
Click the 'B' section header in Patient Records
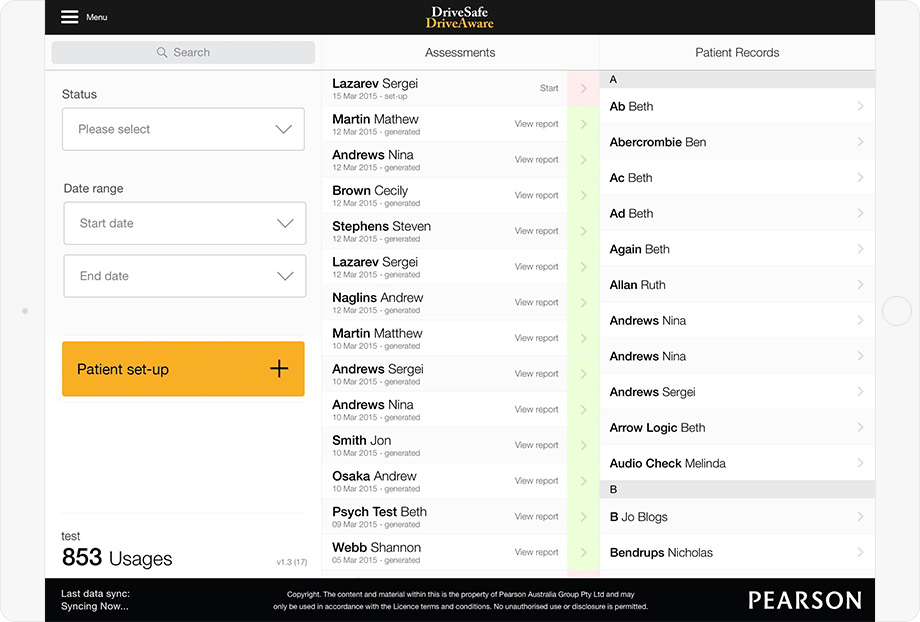point(737,489)
